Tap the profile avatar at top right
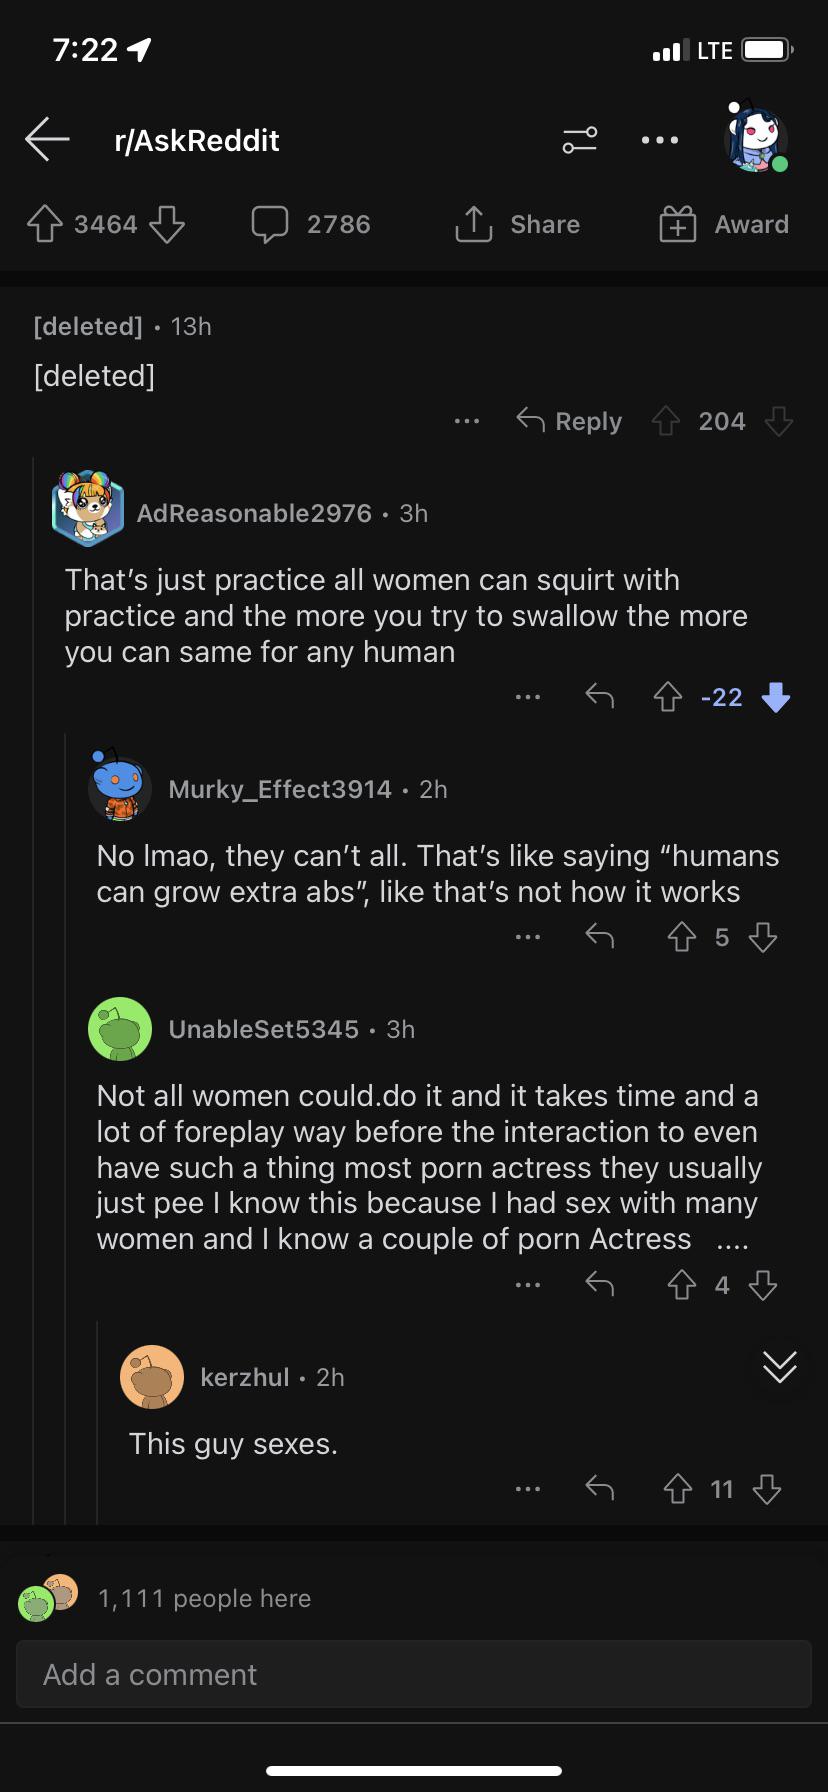Screen dimensions: 828x1792 coord(755,139)
